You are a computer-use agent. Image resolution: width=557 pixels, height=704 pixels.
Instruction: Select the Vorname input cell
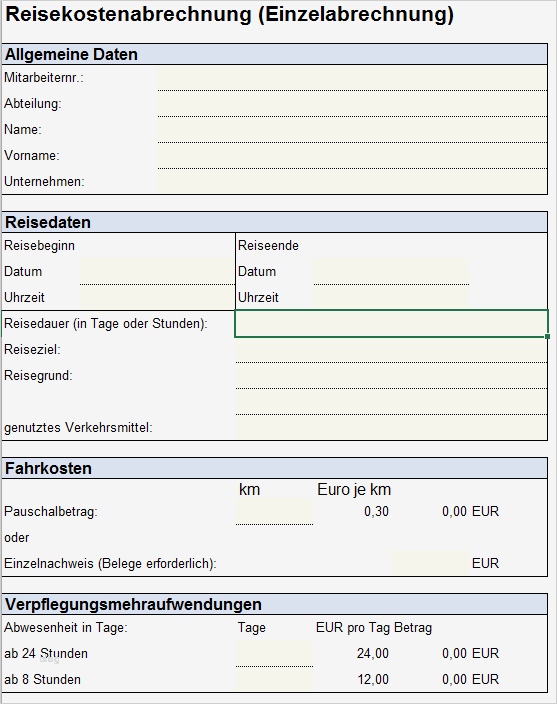[x=352, y=156]
